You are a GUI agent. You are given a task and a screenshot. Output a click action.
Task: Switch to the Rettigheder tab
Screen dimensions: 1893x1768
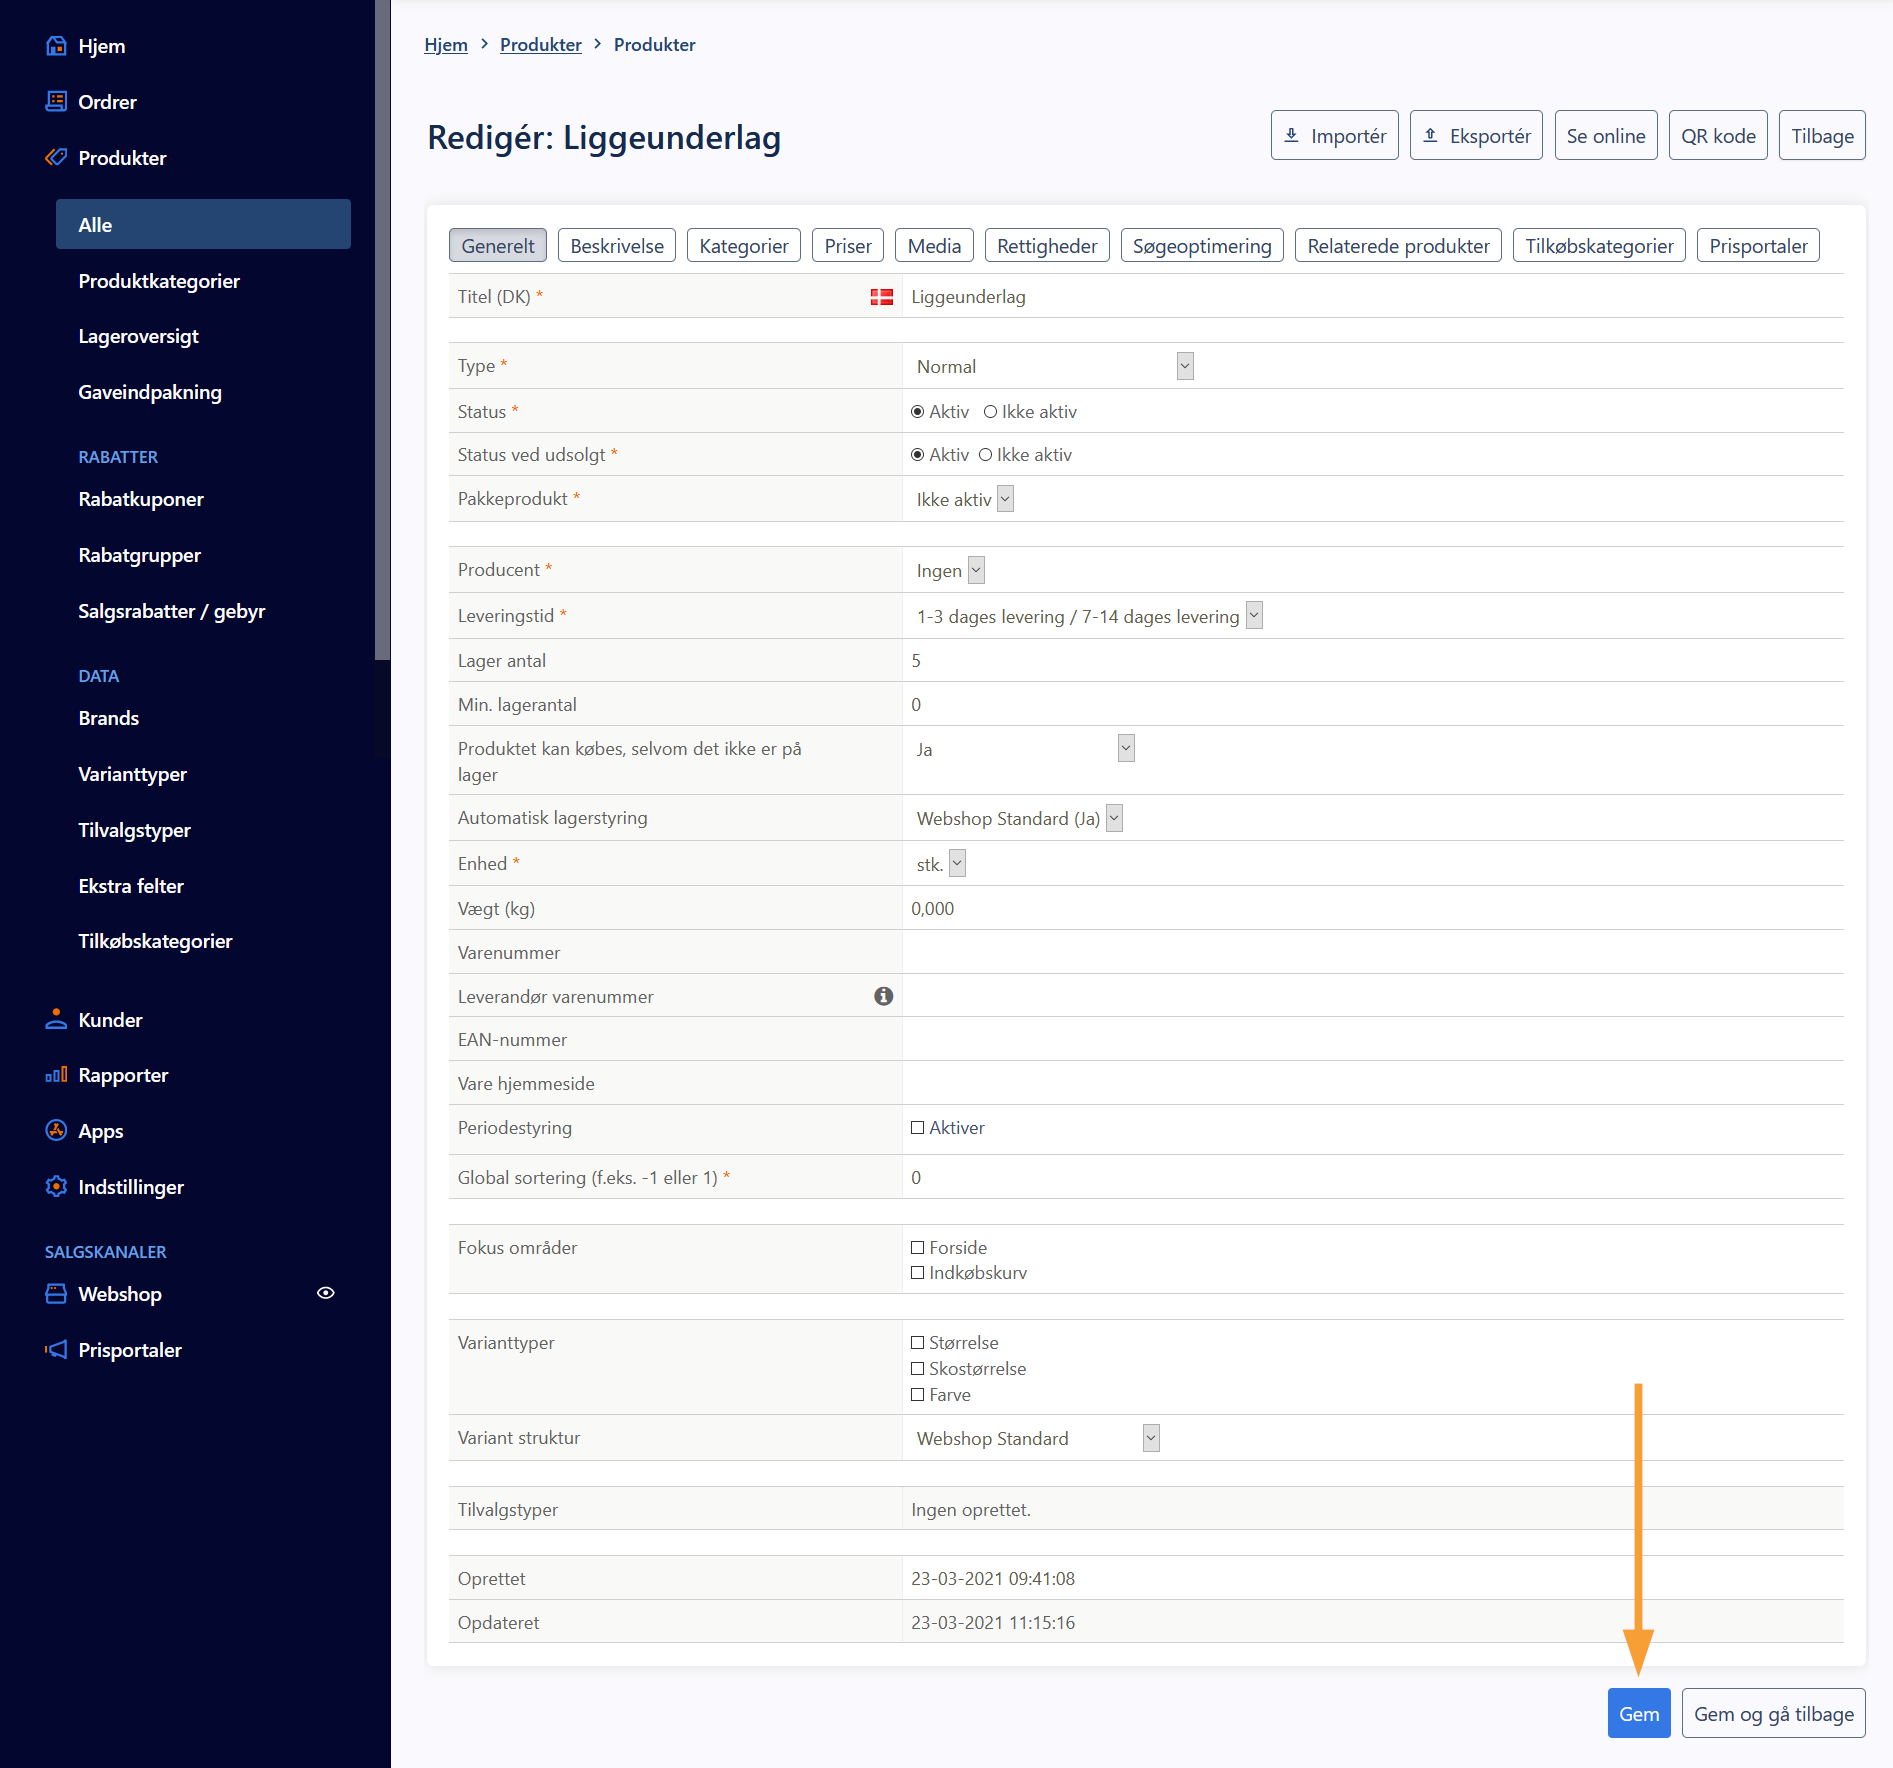point(1047,246)
